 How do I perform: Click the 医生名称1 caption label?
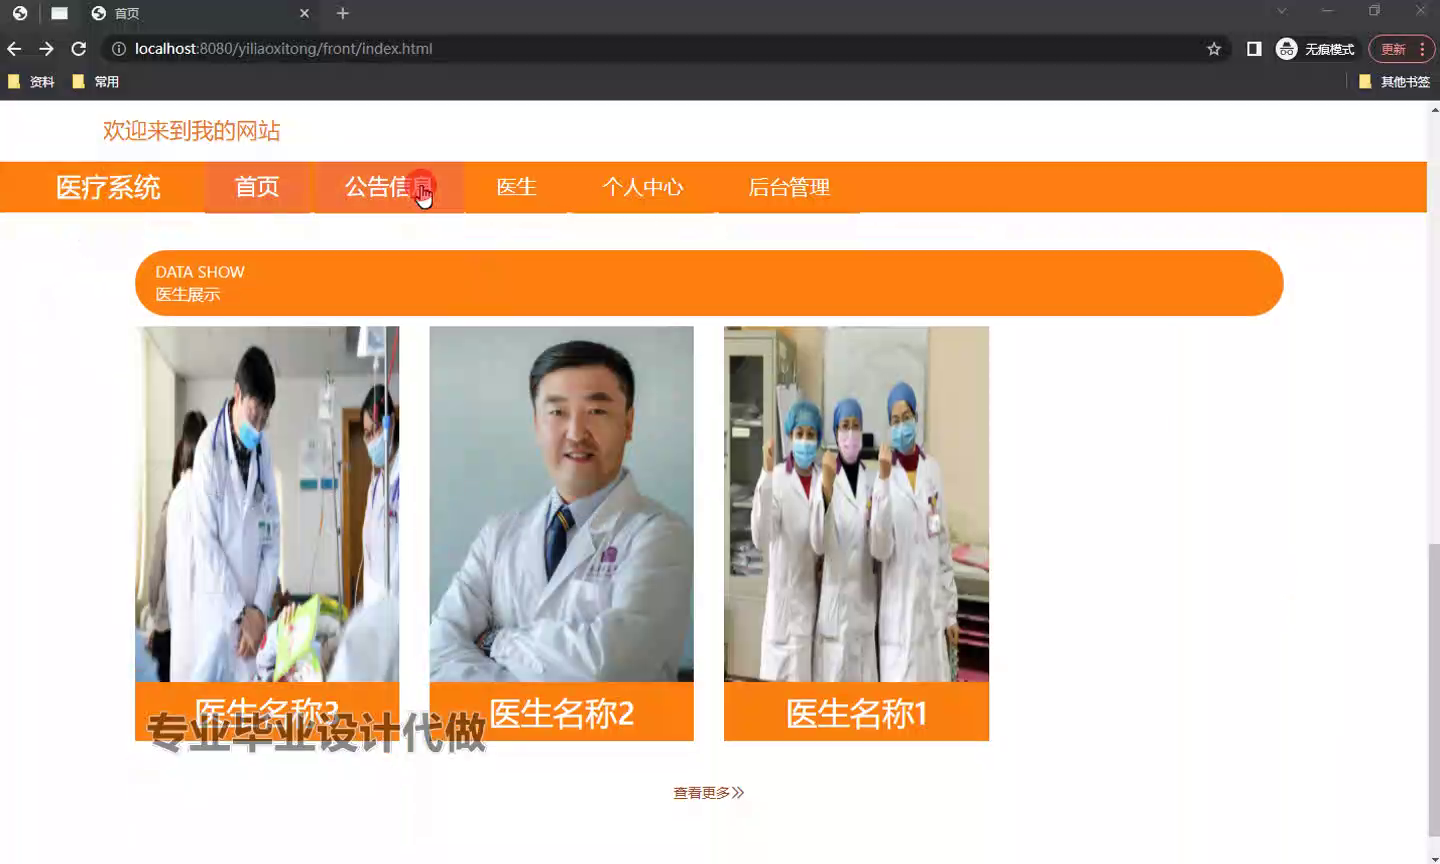(x=856, y=712)
